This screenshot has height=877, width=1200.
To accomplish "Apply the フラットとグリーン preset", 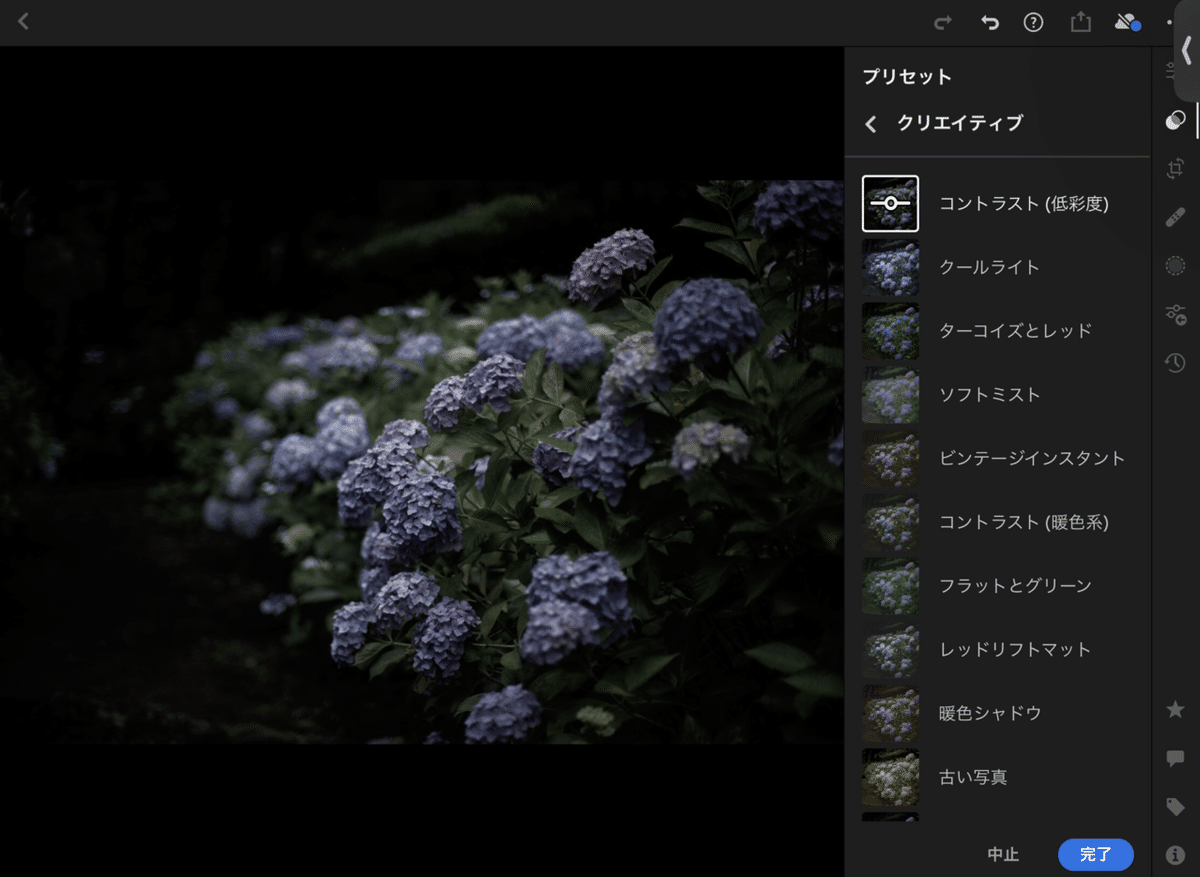I will click(1015, 585).
